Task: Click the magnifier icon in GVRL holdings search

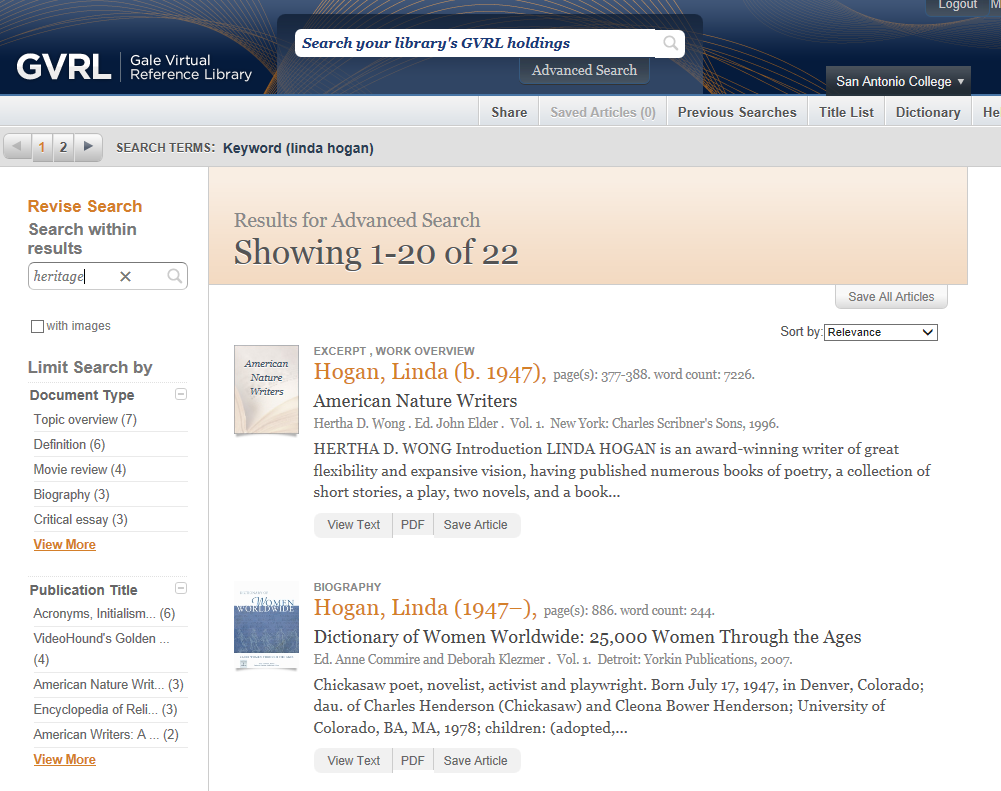Action: point(670,43)
